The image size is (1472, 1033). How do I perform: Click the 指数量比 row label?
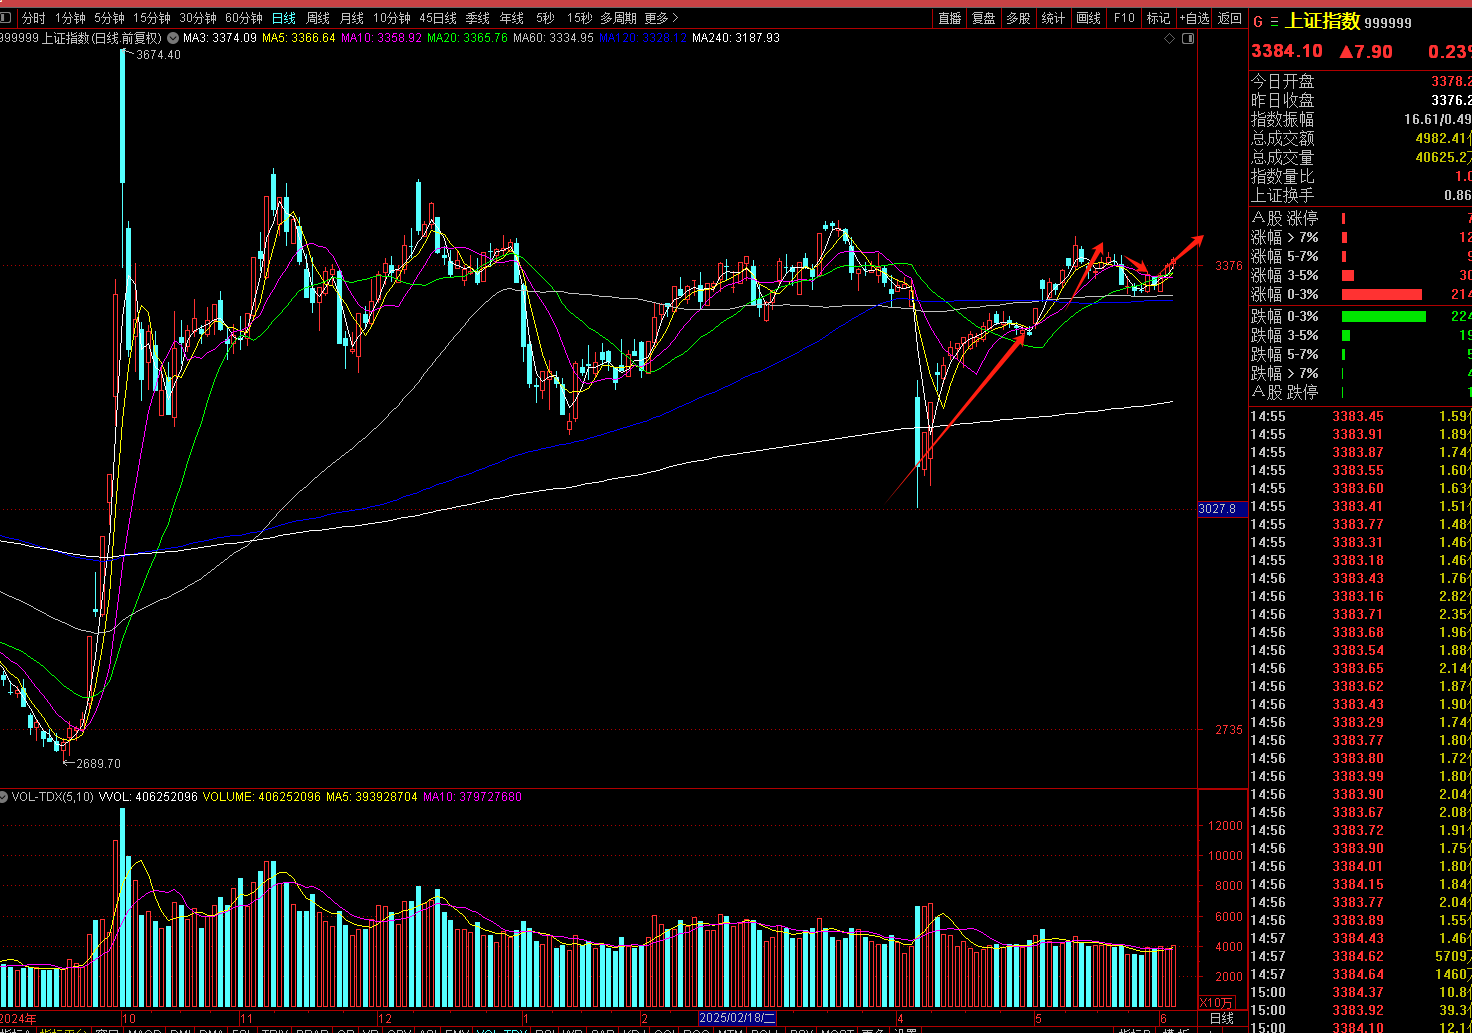tap(1283, 176)
